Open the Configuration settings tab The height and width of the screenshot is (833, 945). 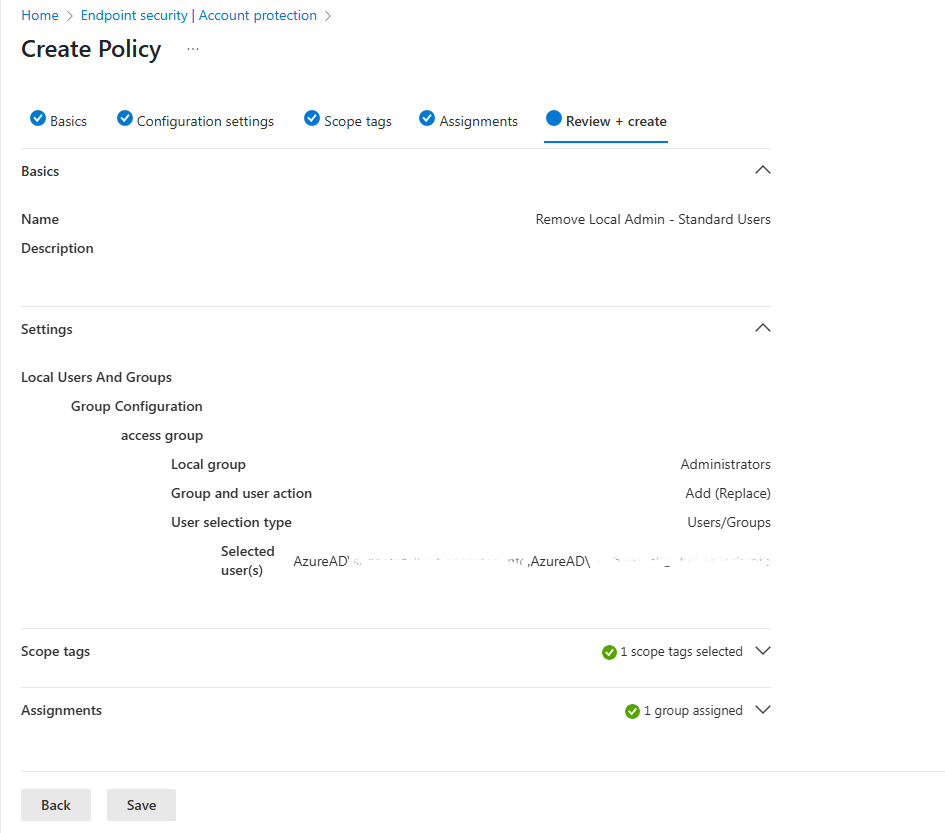pyautogui.click(x=205, y=120)
